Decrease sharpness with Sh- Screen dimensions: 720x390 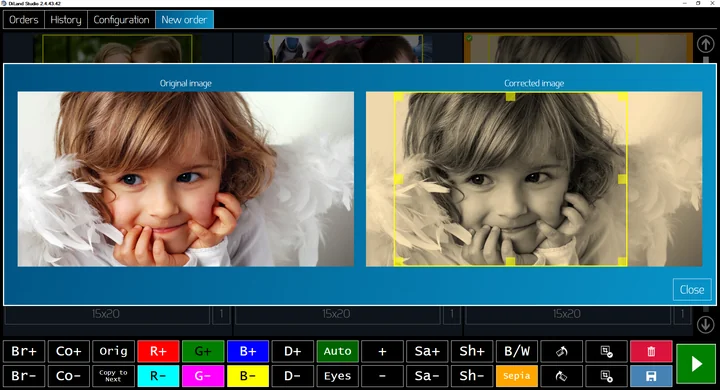click(x=472, y=376)
